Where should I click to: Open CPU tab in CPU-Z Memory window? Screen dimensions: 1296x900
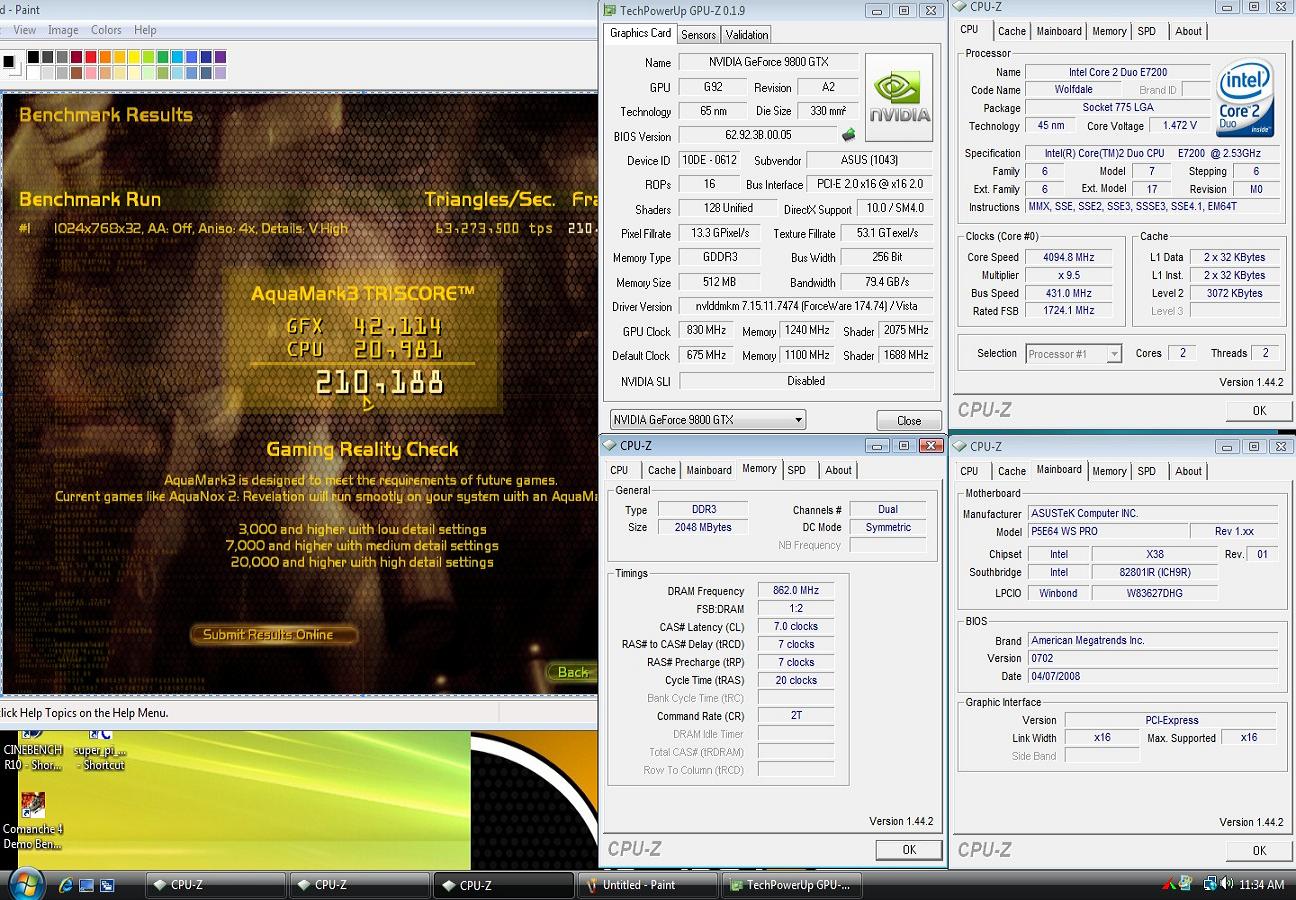tap(620, 470)
